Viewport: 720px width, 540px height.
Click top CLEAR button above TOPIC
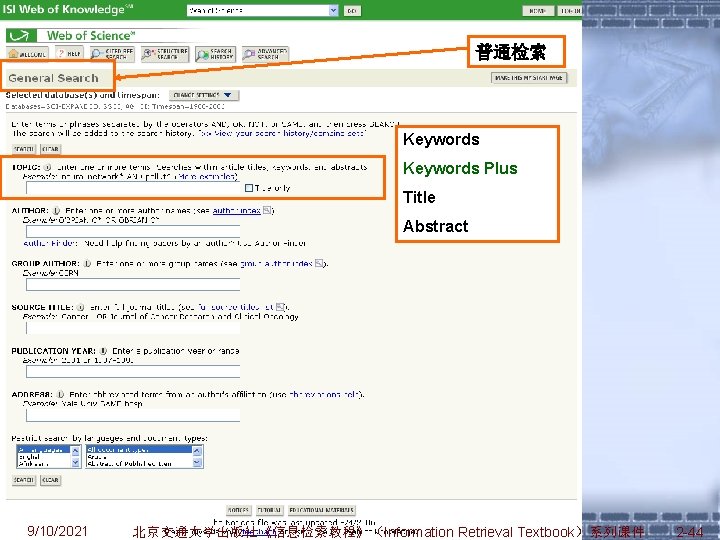tap(51, 149)
